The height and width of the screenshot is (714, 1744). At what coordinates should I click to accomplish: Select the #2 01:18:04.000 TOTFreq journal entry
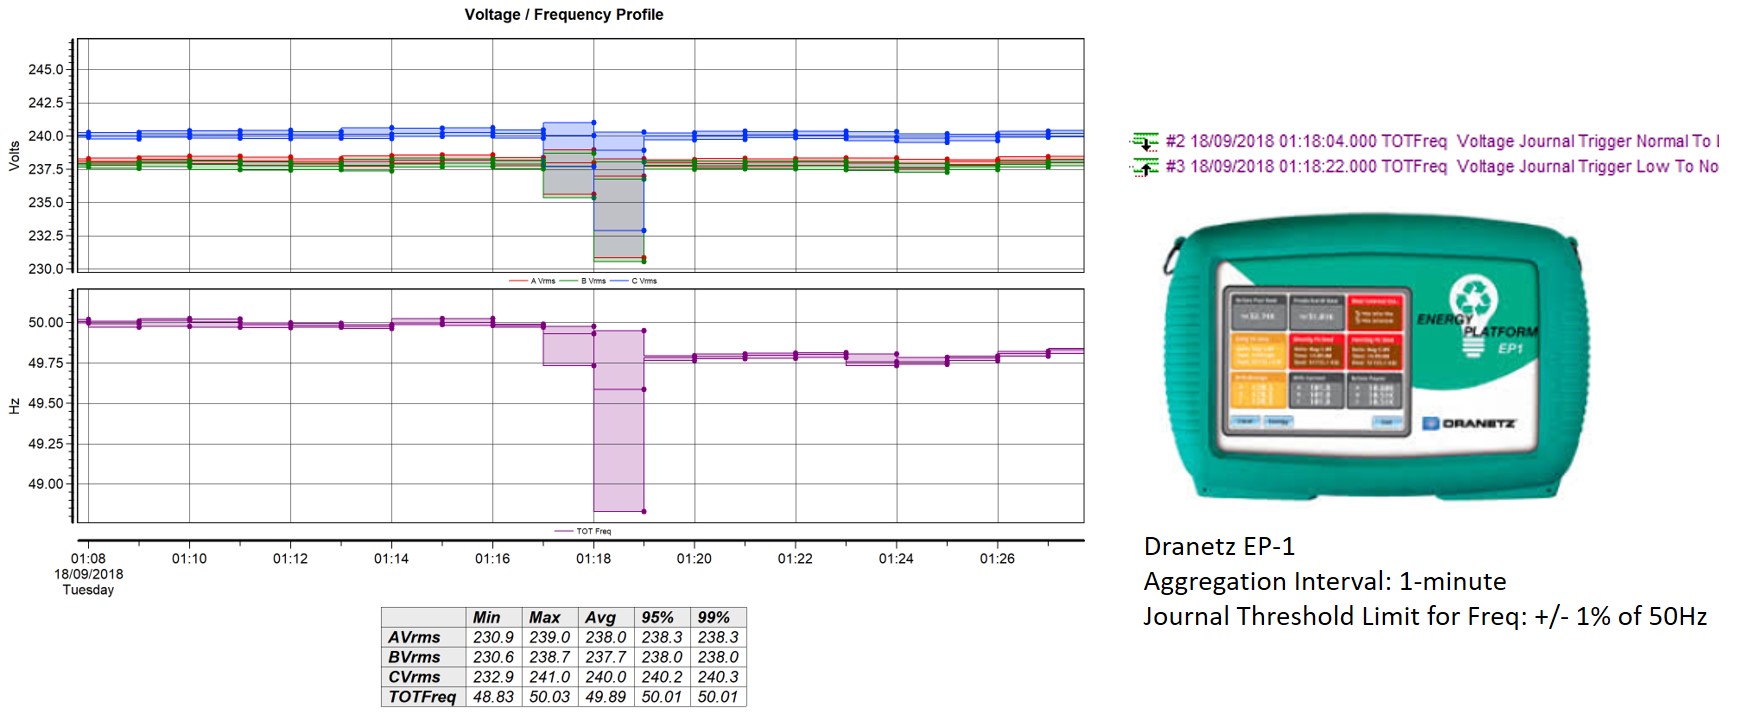[x=1442, y=142]
